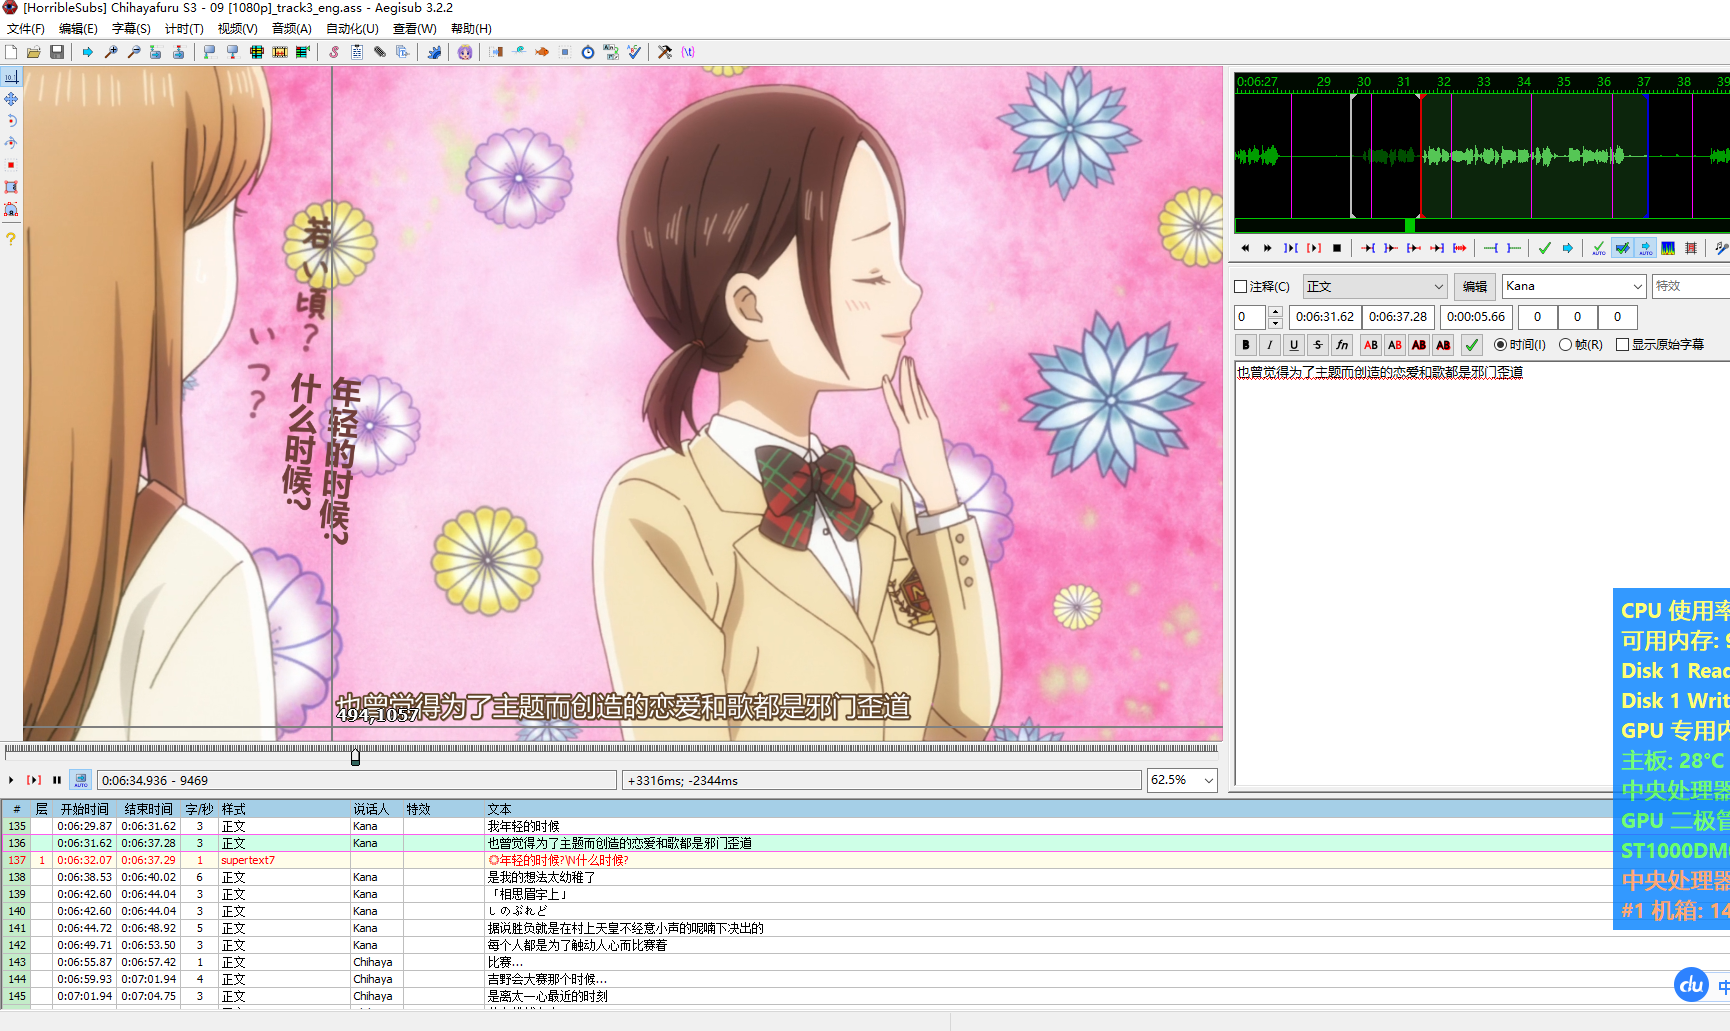Viewport: 1730px width, 1031px height.
Task: Select the standard crosshair video tool
Action: (11, 77)
